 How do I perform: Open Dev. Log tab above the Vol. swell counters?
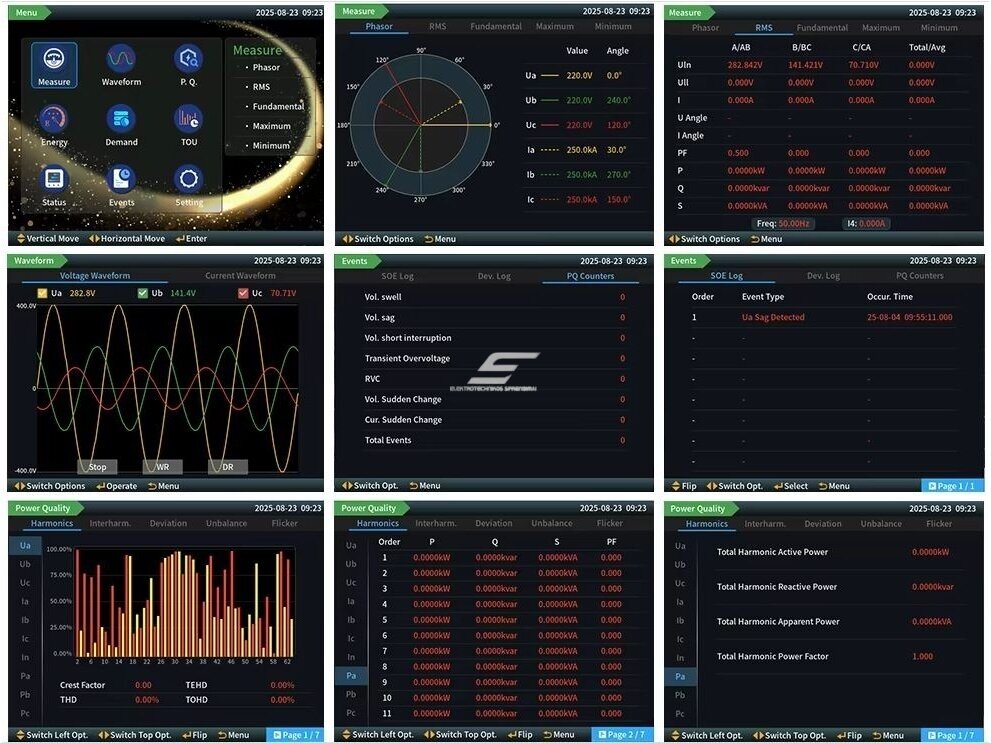click(x=494, y=276)
